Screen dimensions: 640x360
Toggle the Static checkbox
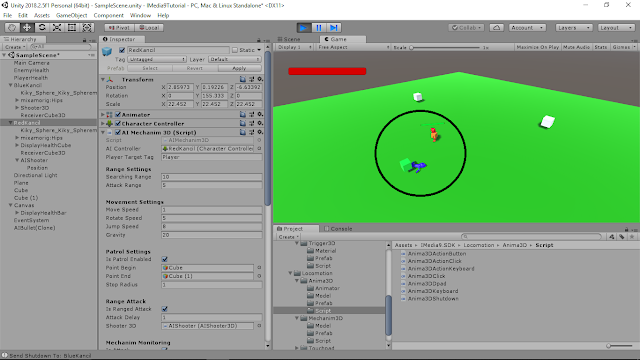[x=235, y=50]
